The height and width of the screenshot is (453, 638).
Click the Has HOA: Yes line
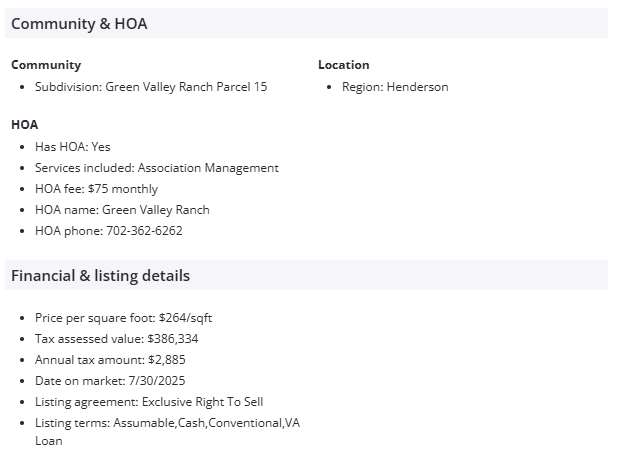click(x=72, y=147)
